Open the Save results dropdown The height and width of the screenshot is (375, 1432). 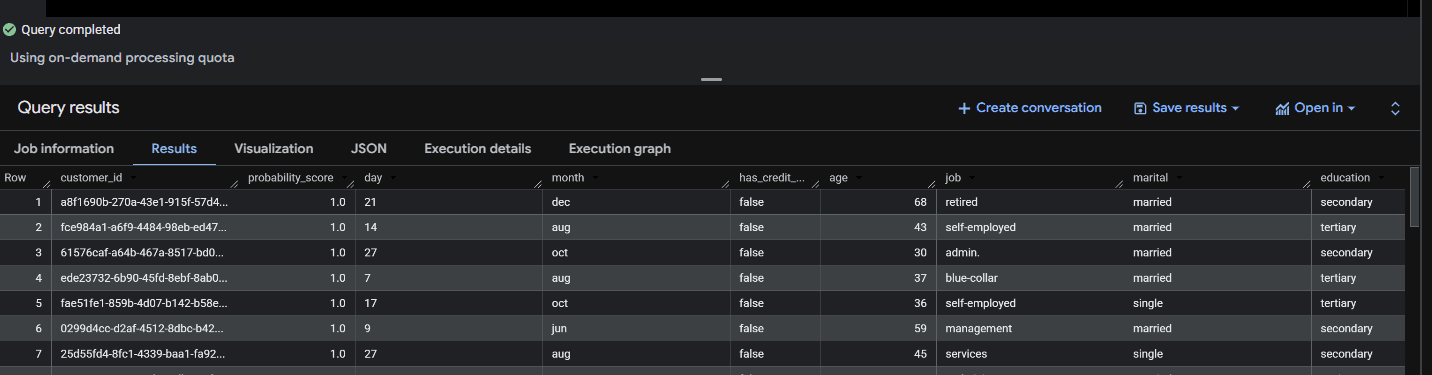pos(1186,108)
